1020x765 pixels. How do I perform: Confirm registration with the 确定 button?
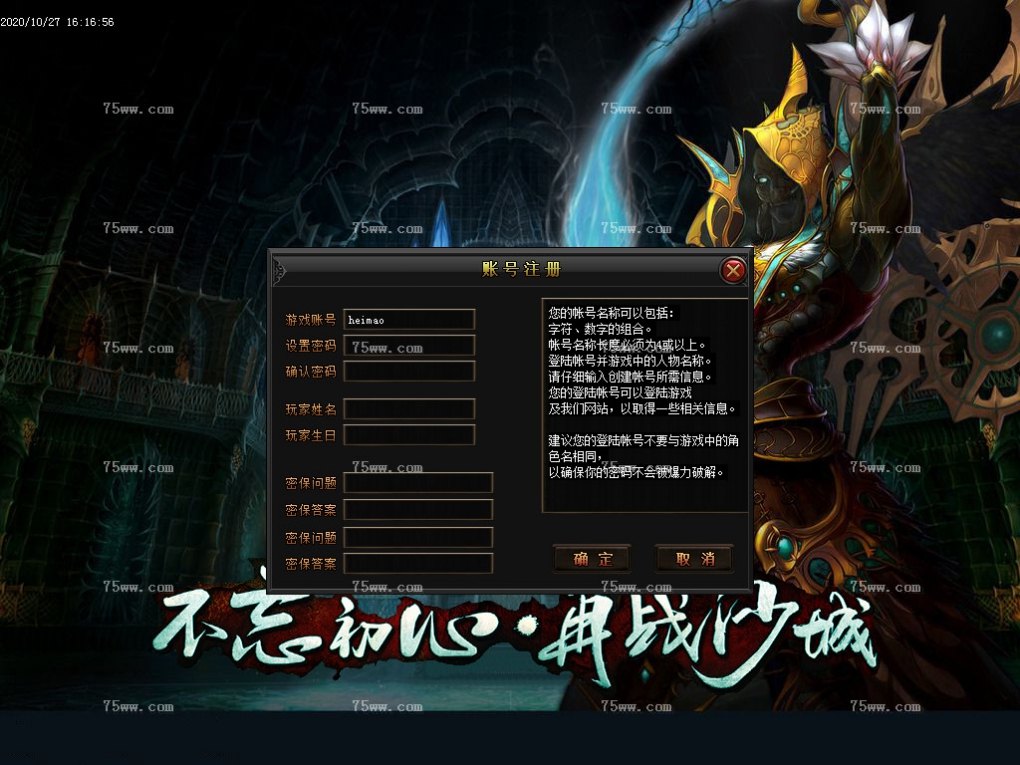click(x=593, y=559)
